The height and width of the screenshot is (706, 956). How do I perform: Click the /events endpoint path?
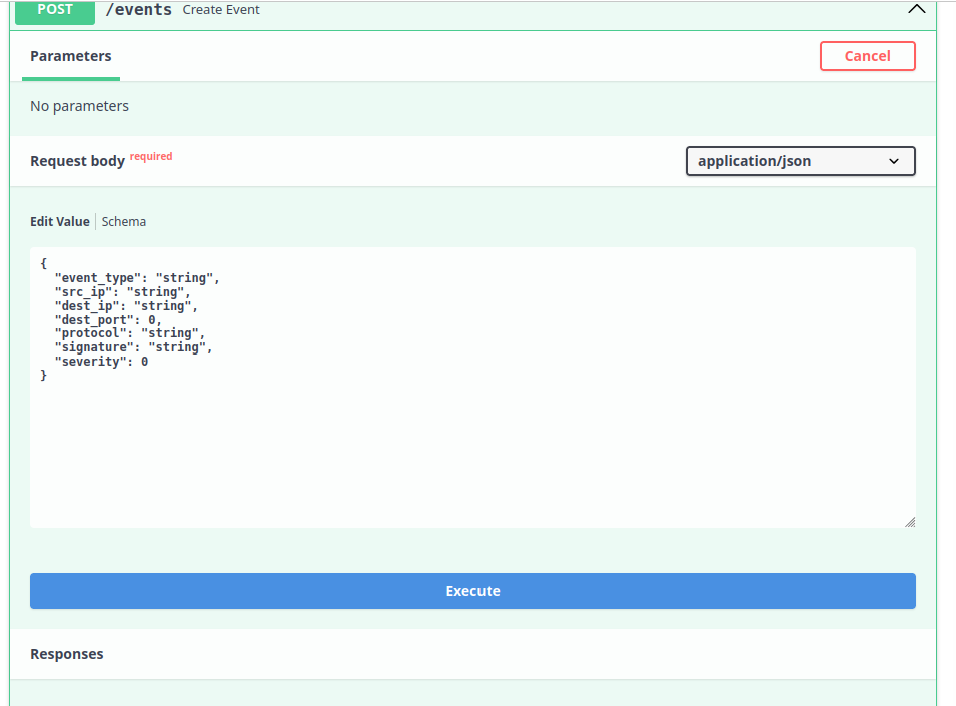click(x=138, y=10)
